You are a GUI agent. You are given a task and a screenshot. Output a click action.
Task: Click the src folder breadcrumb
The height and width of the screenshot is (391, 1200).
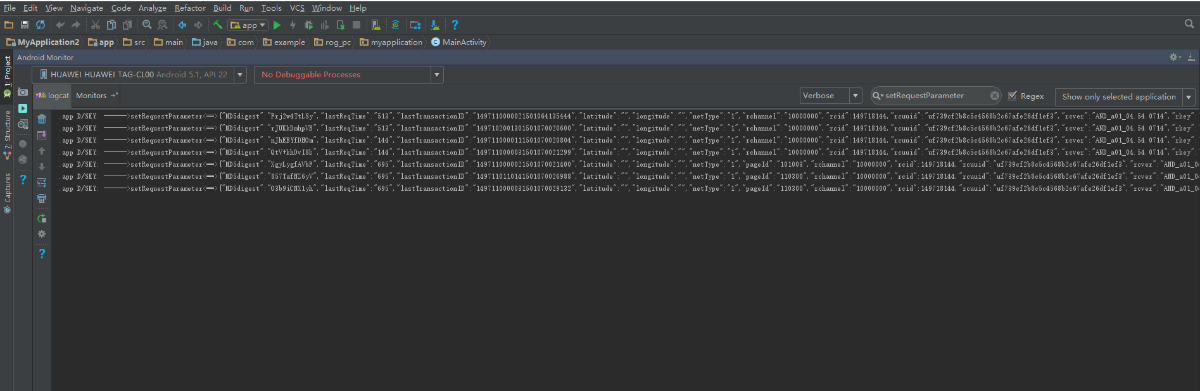coord(135,42)
